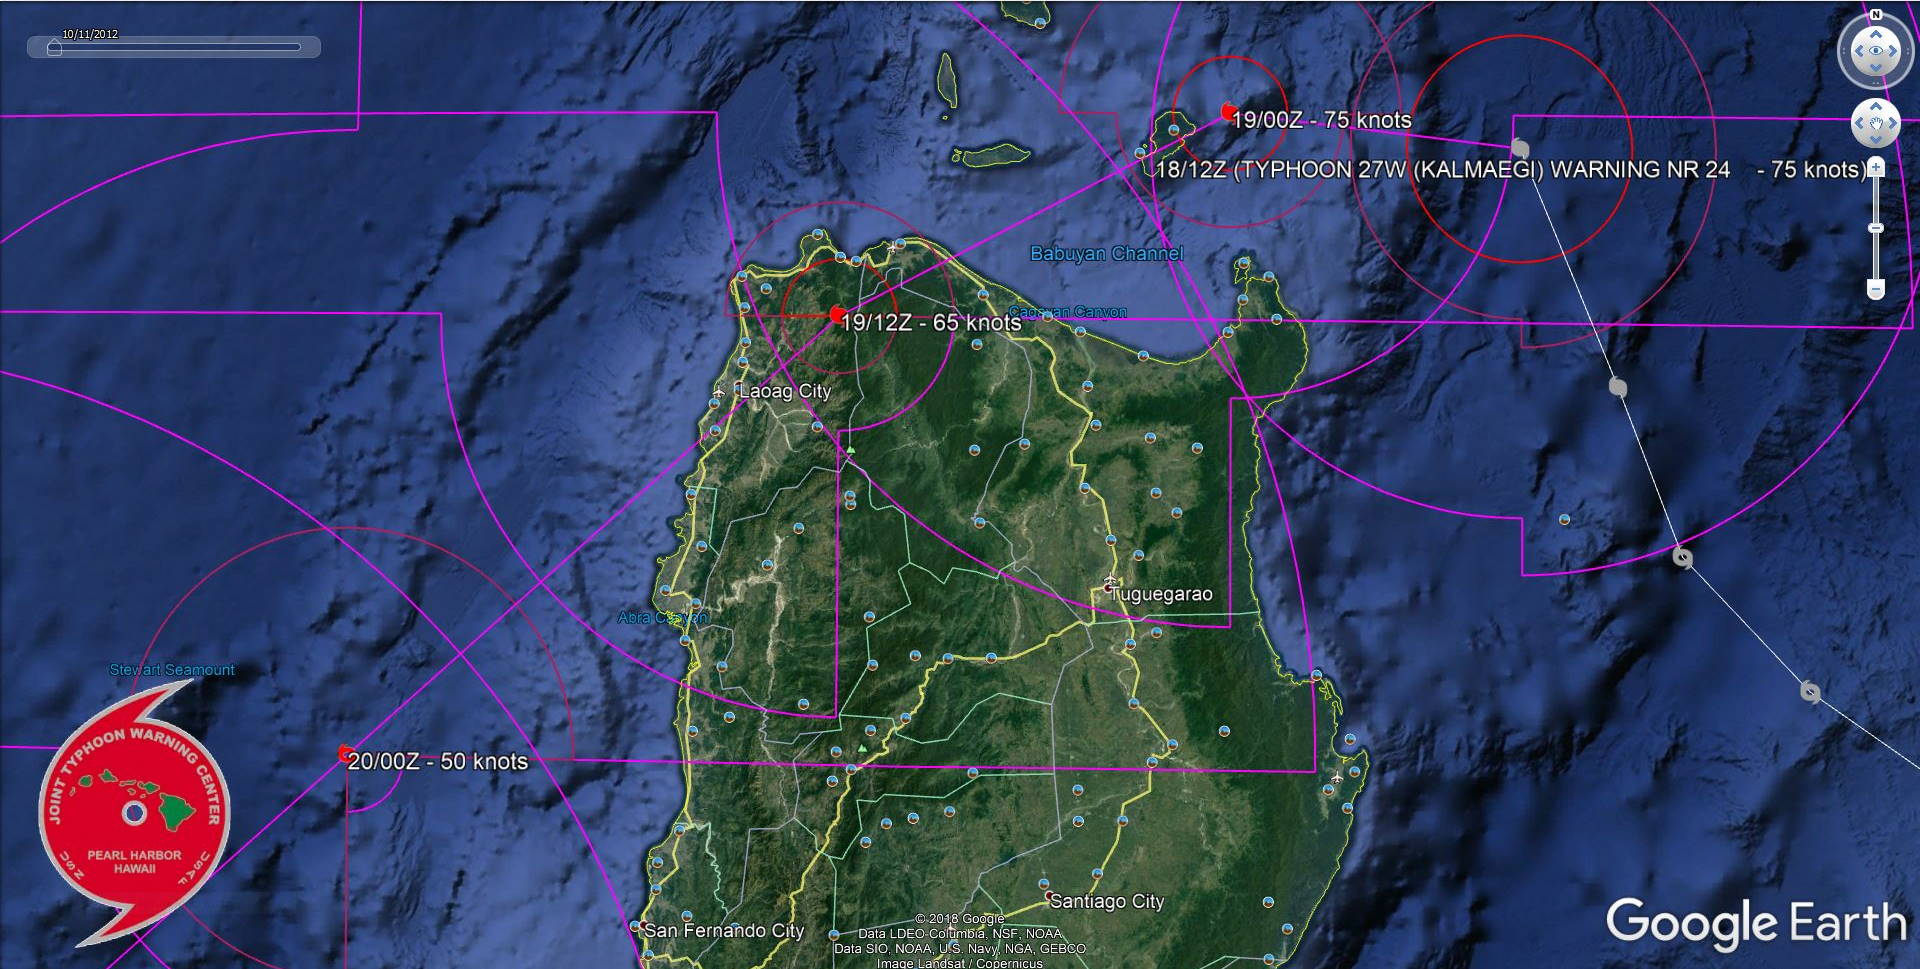The image size is (1920, 969).
Task: Open the Santiago City place label
Action: point(1106,901)
